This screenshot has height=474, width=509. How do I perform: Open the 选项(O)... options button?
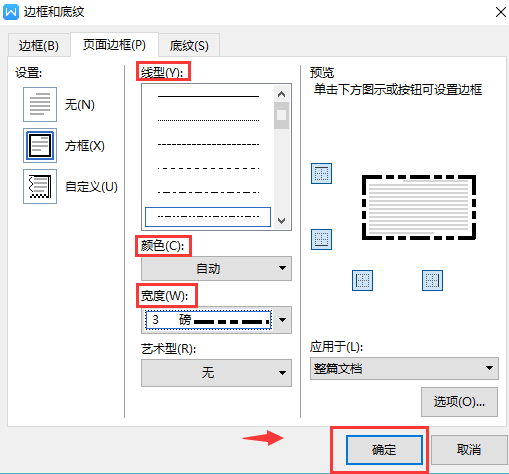tap(459, 402)
